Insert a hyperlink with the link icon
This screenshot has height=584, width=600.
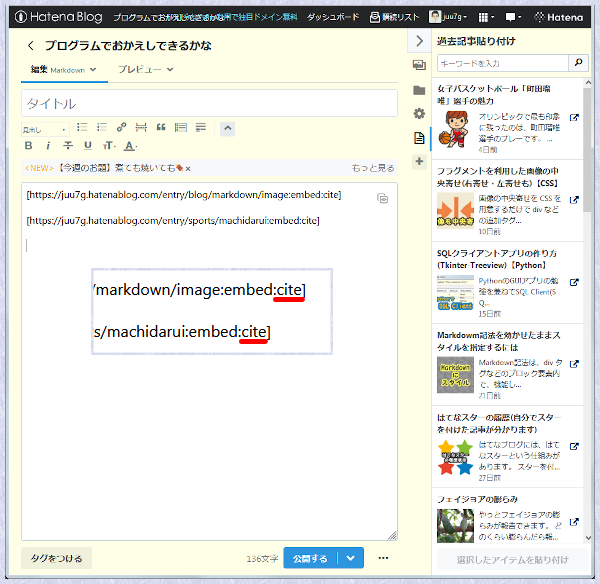point(121,127)
